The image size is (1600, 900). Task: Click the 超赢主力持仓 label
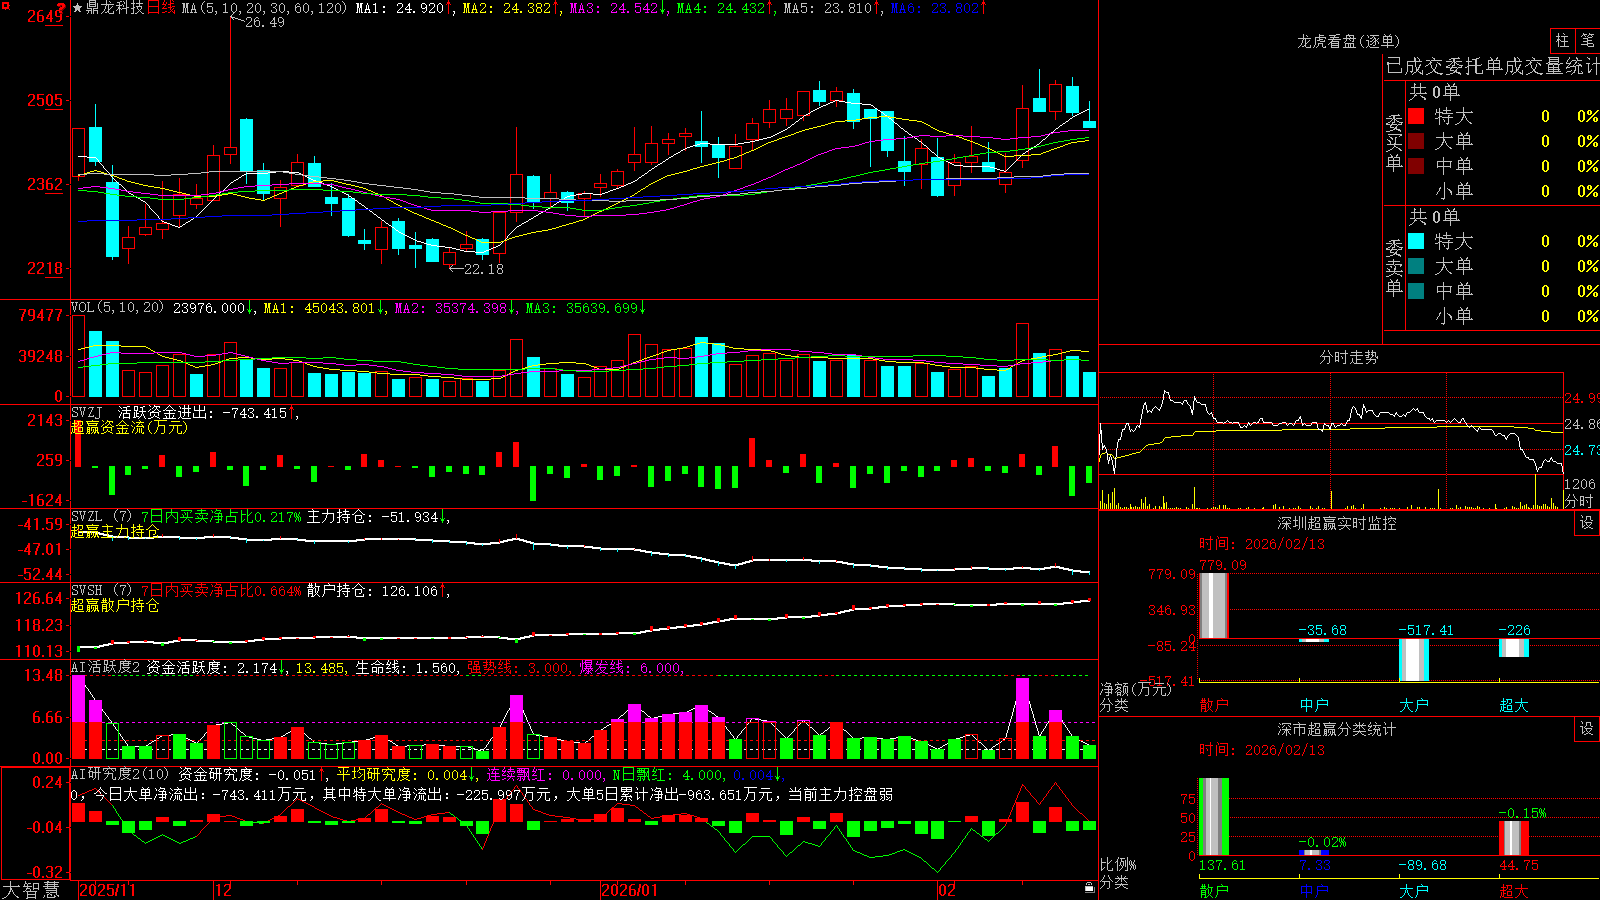pos(115,531)
